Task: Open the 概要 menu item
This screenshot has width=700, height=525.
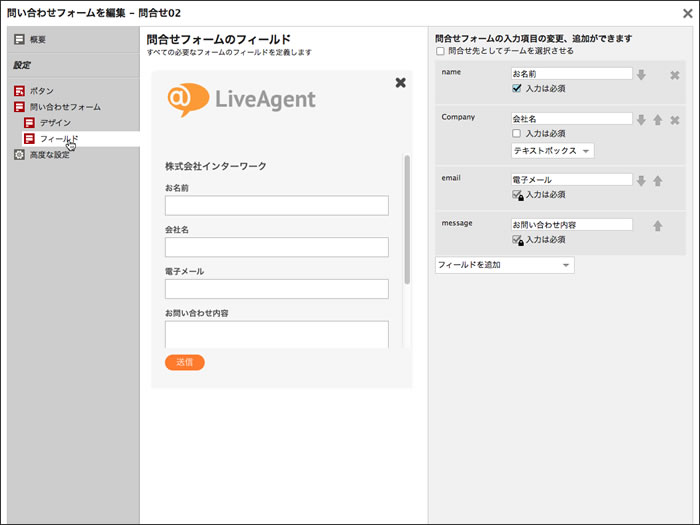Action: pos(38,39)
